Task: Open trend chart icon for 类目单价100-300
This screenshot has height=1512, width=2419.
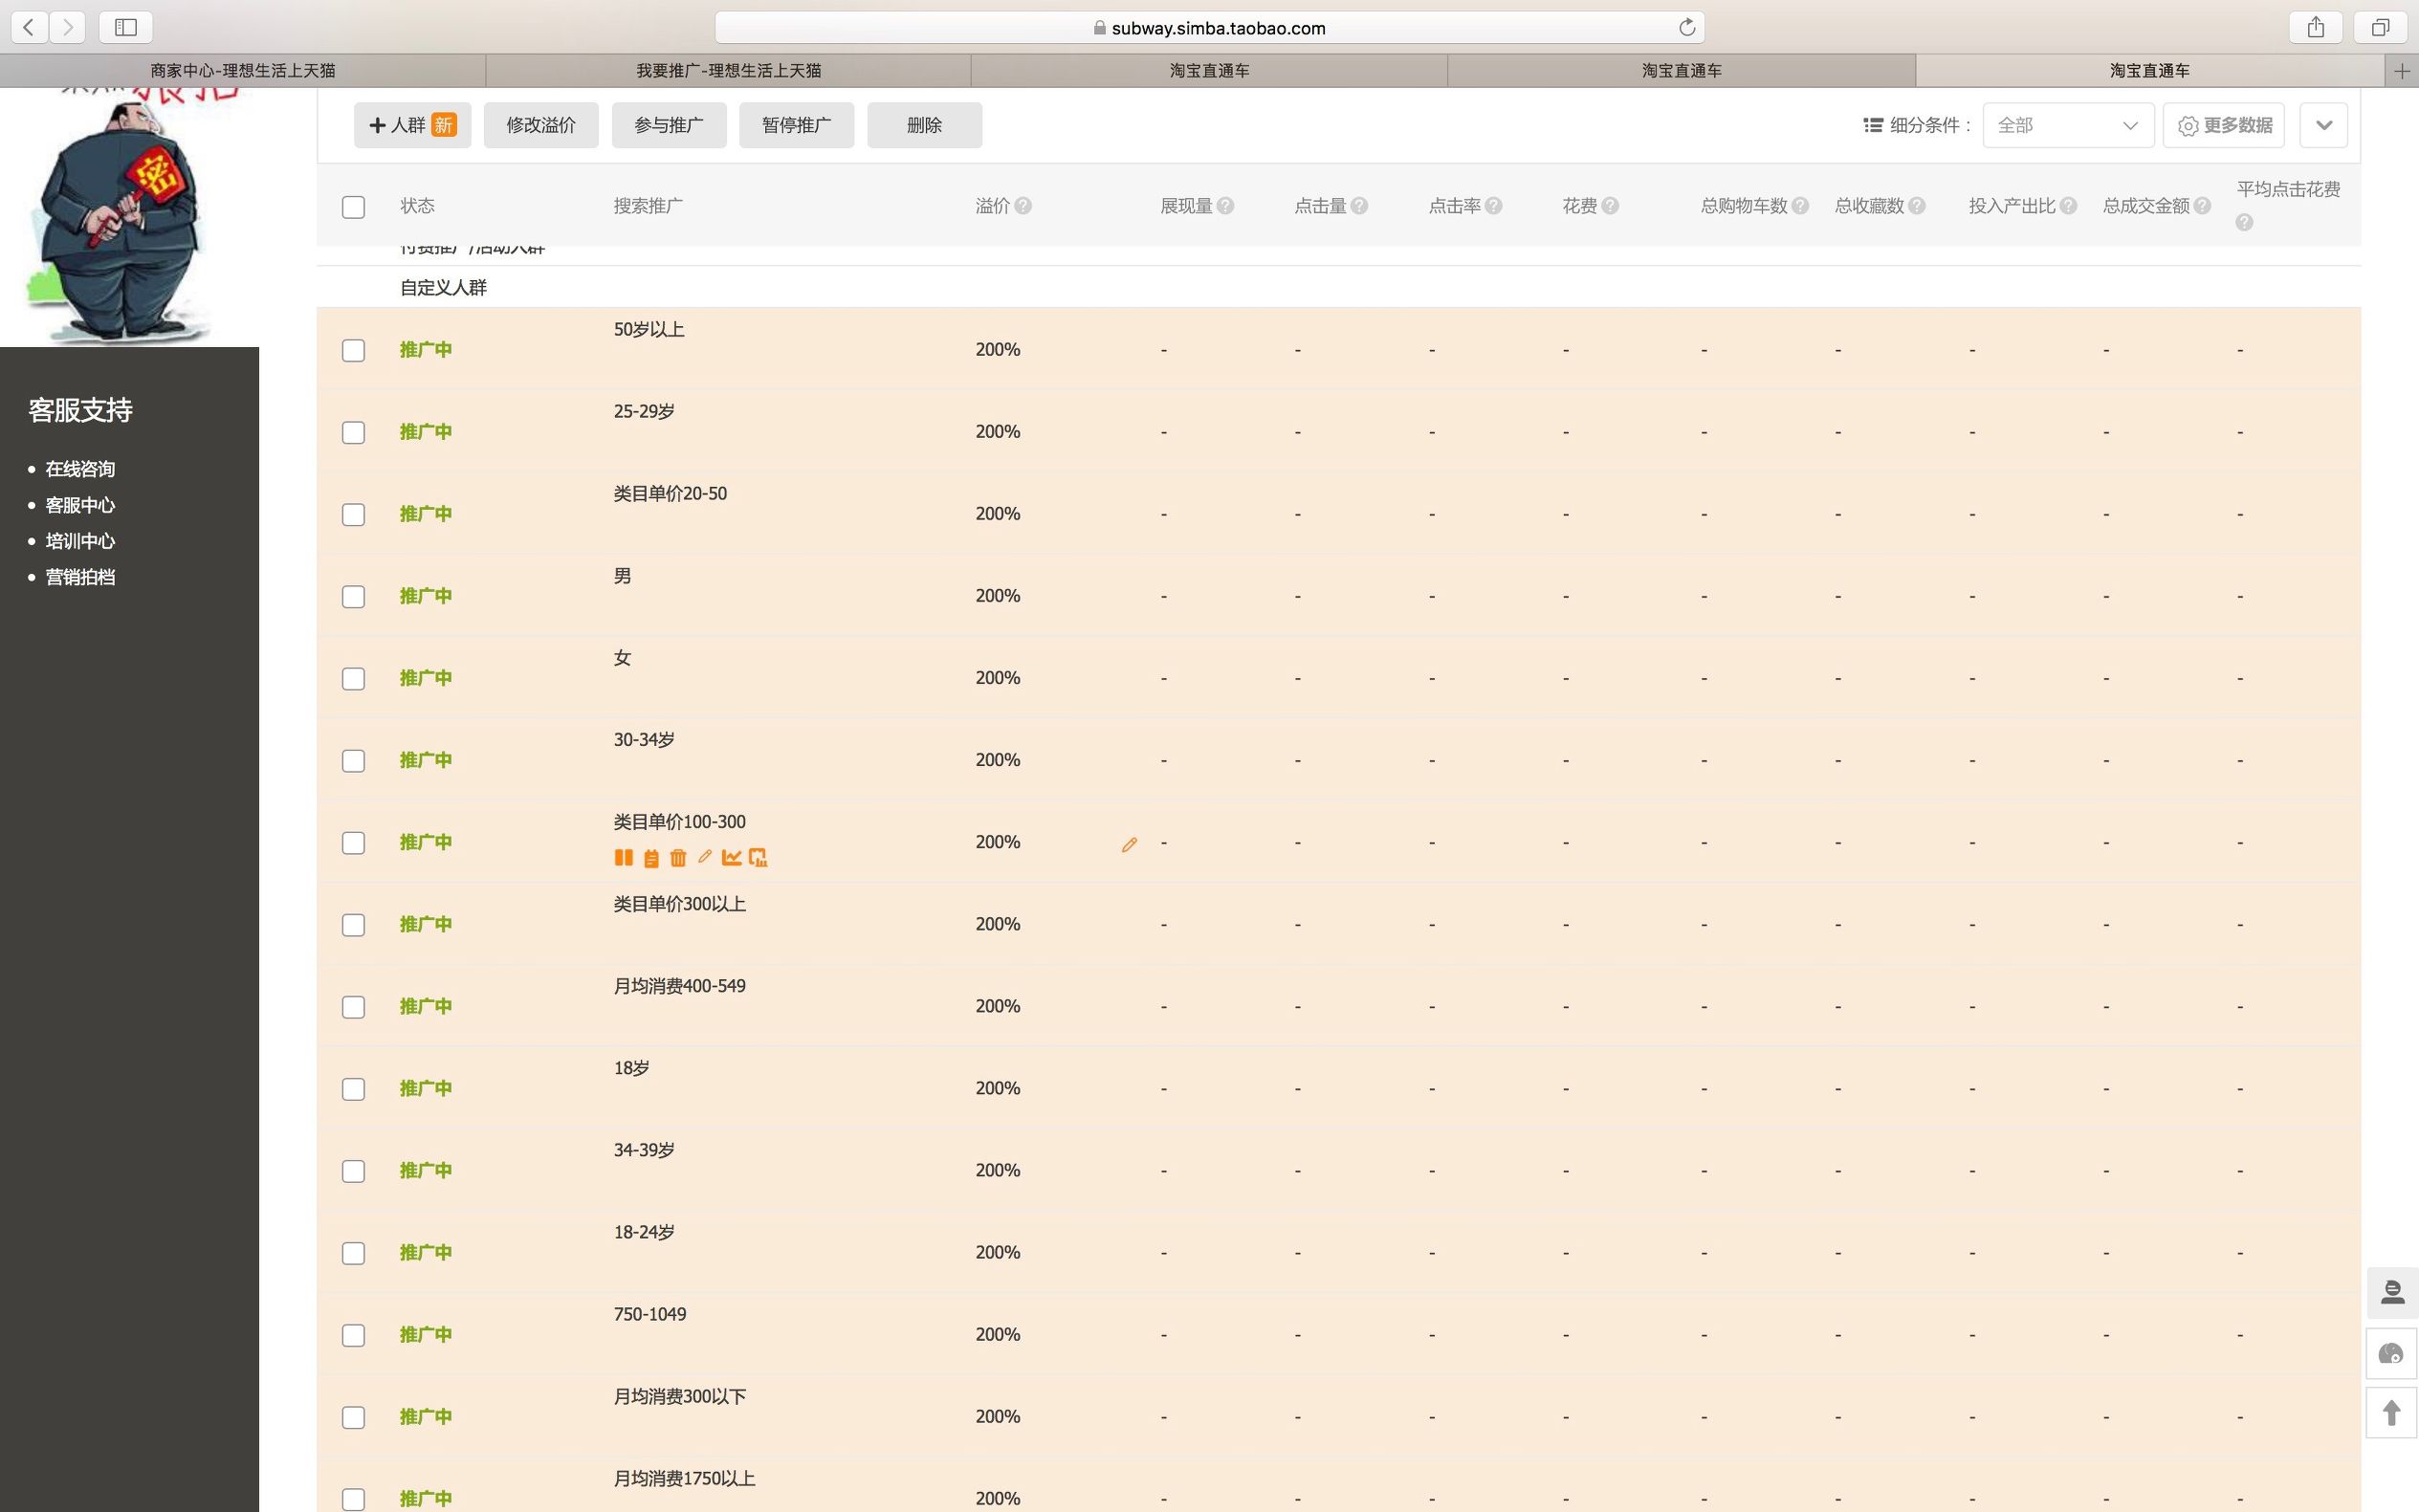Action: [x=731, y=857]
